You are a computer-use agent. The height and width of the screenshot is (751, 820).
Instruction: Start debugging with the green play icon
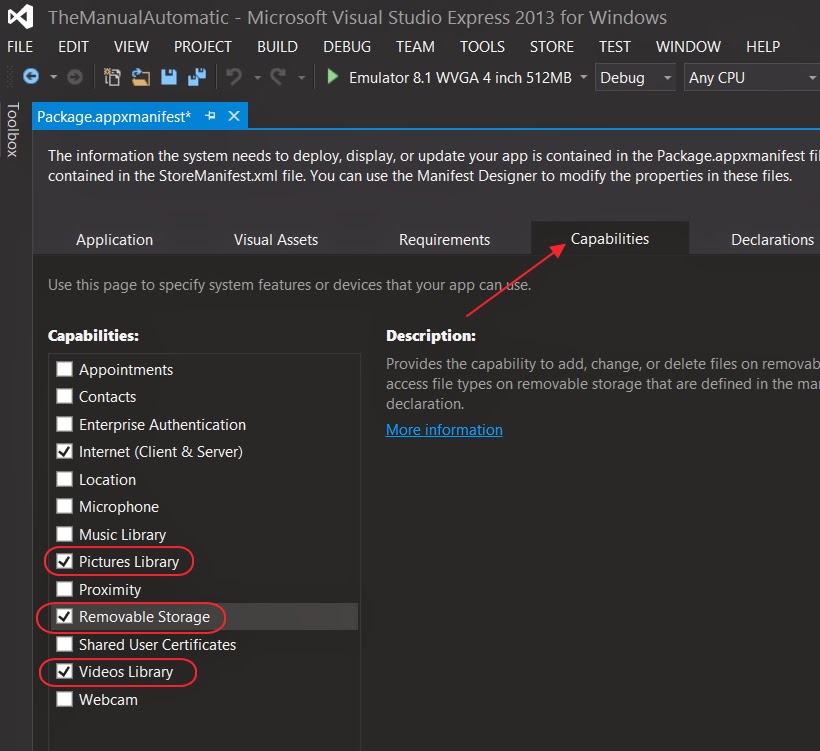tap(332, 77)
